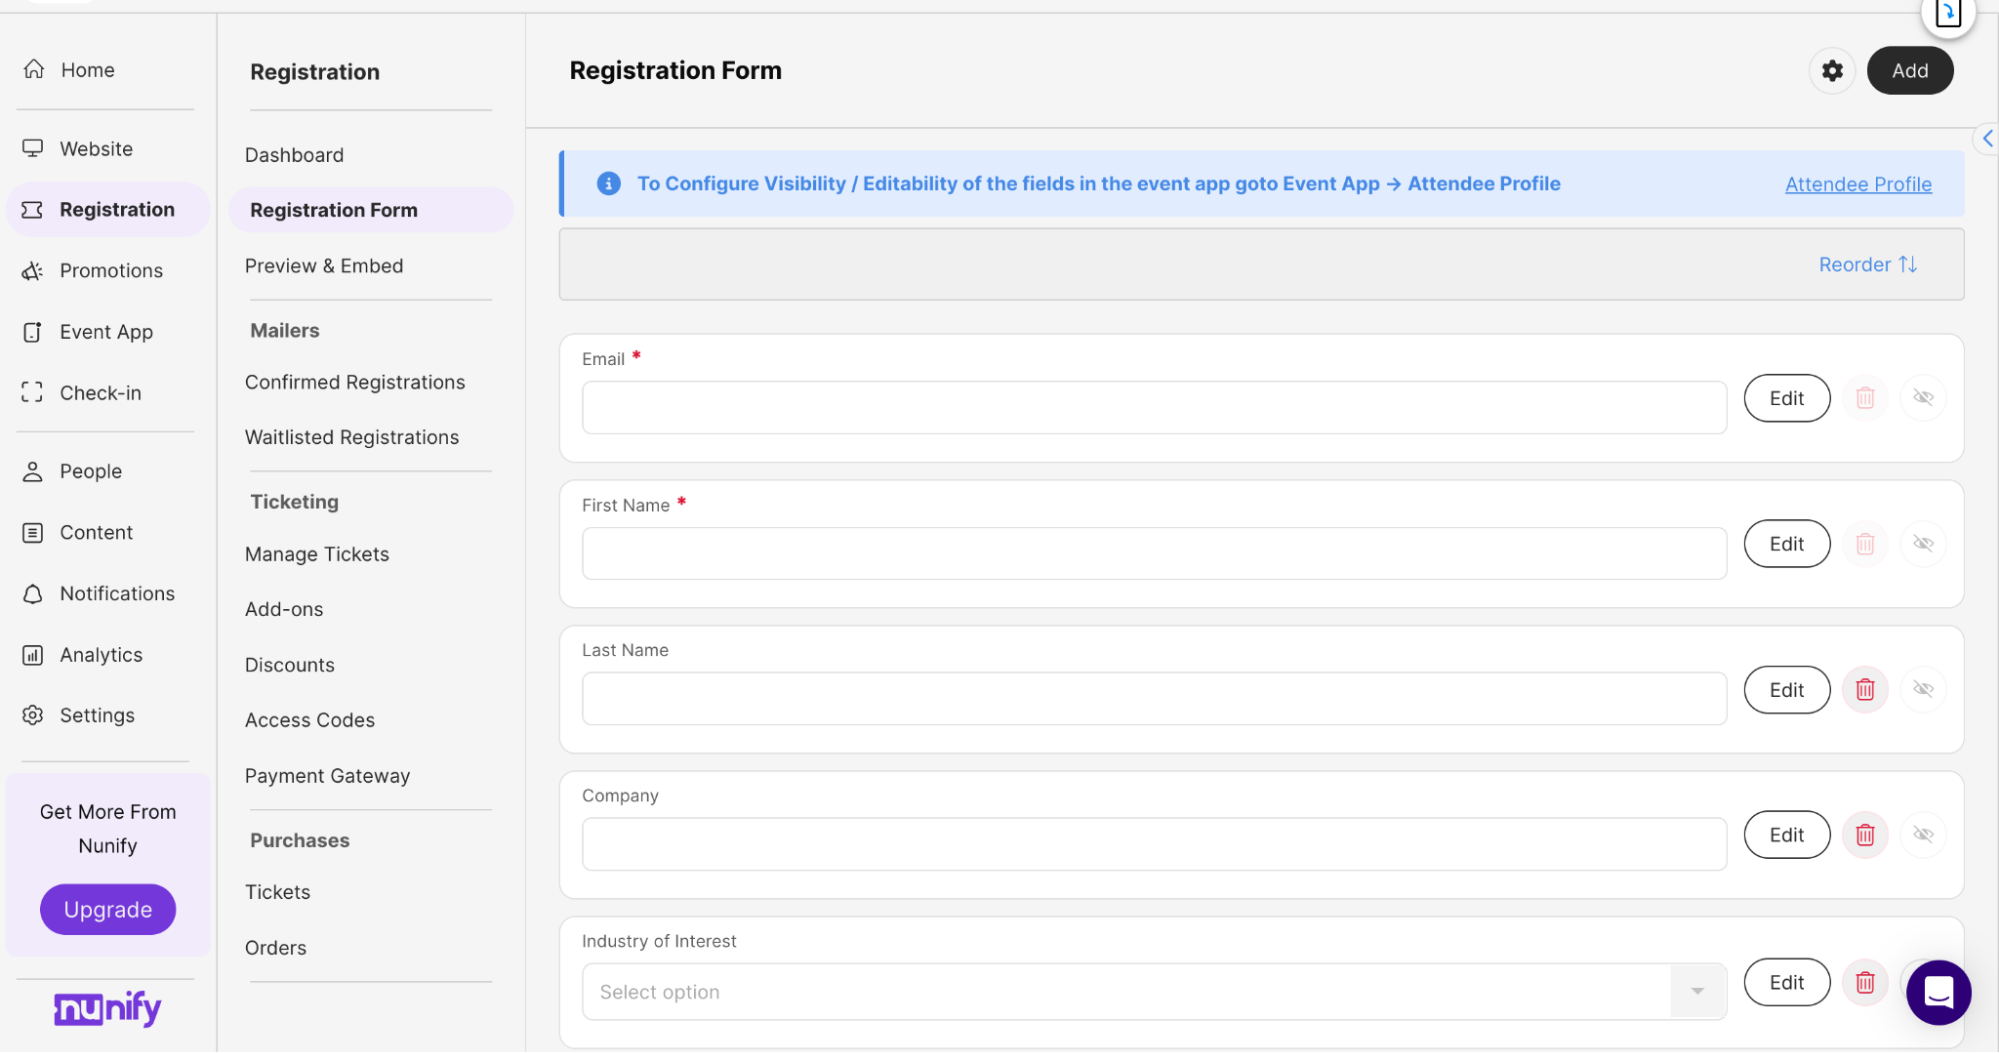The width and height of the screenshot is (1999, 1053).
Task: Click the Registration ticket icon
Action: tap(33, 209)
